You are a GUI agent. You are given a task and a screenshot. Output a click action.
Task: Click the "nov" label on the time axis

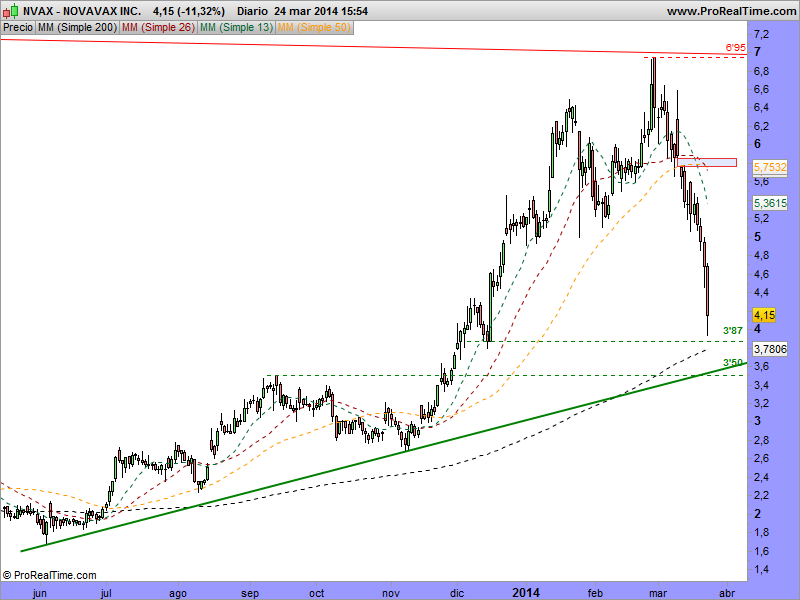[391, 593]
